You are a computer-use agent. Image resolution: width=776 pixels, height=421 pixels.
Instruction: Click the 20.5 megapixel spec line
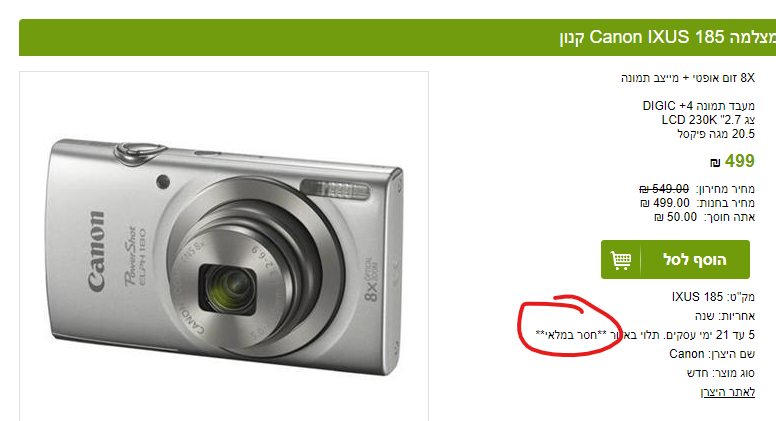(716, 134)
